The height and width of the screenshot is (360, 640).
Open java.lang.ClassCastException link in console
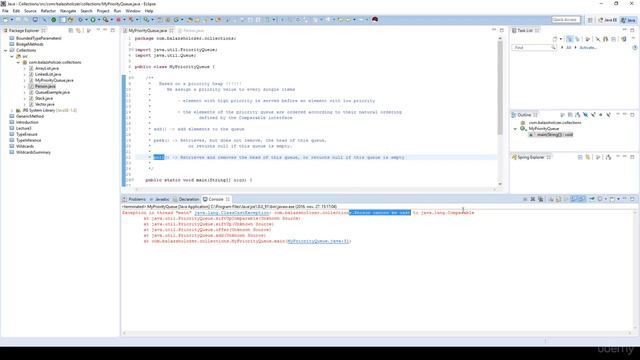coord(231,213)
